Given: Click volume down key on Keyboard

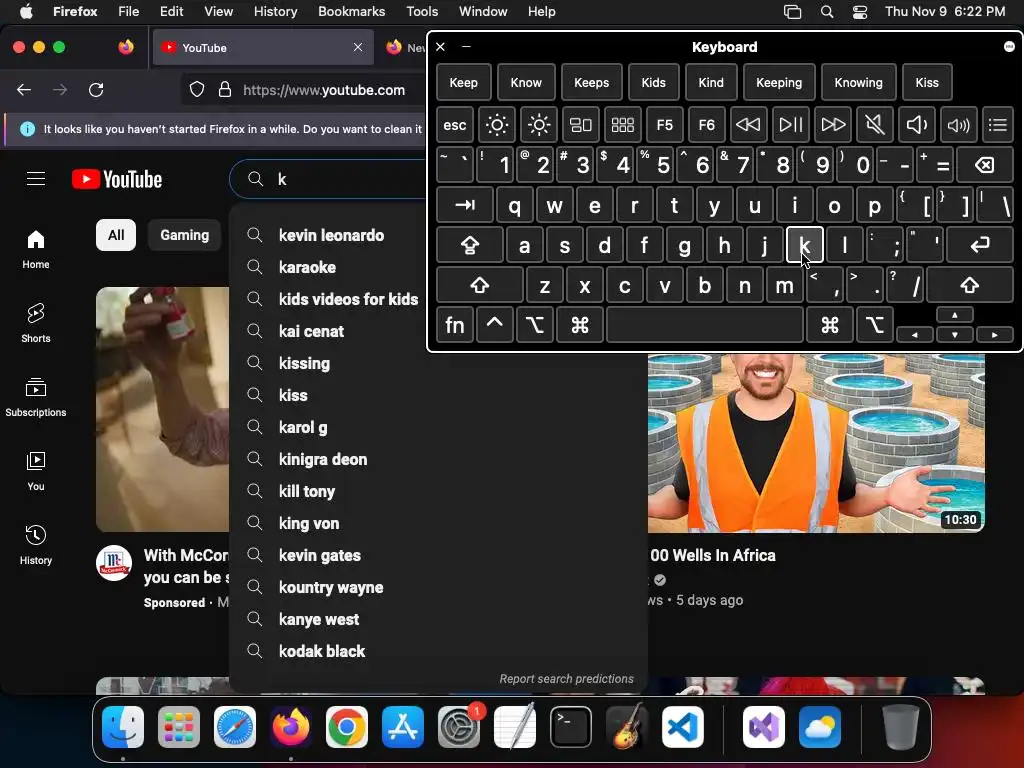Looking at the screenshot, I should click(916, 125).
